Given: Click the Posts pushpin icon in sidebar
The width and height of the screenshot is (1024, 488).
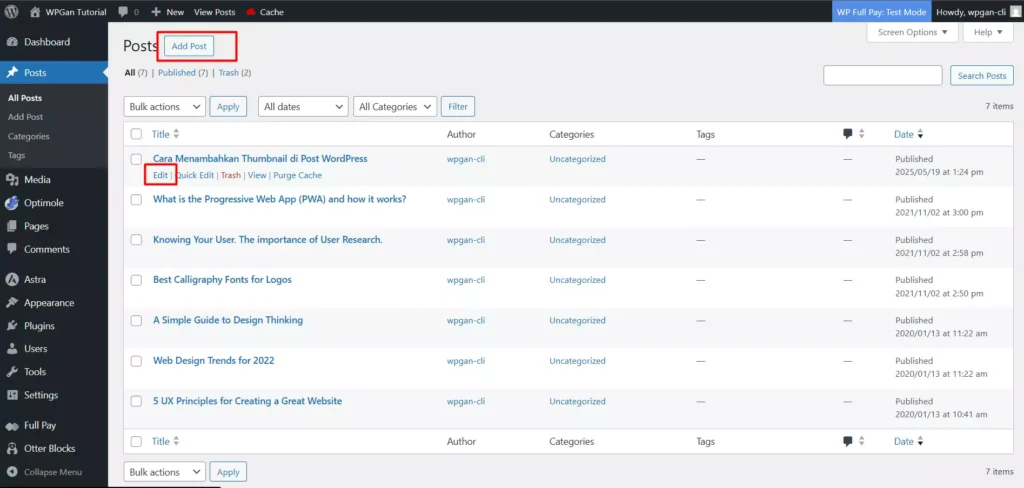Looking at the screenshot, I should coord(12,73).
